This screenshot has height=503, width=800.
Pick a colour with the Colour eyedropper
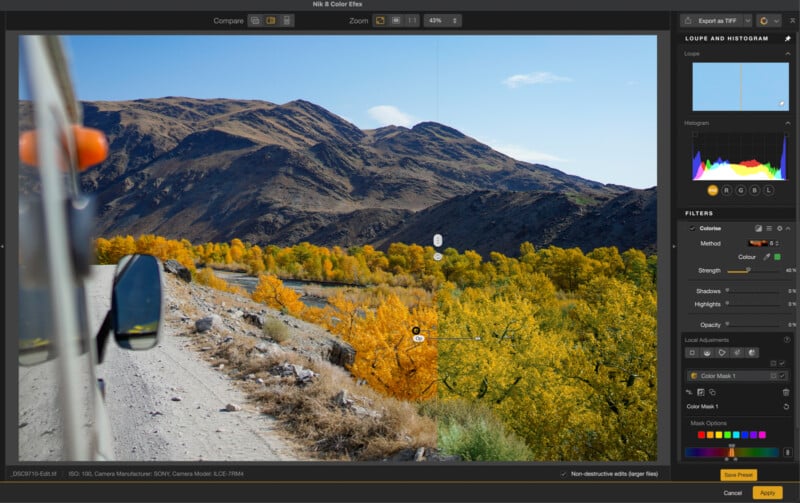point(765,257)
